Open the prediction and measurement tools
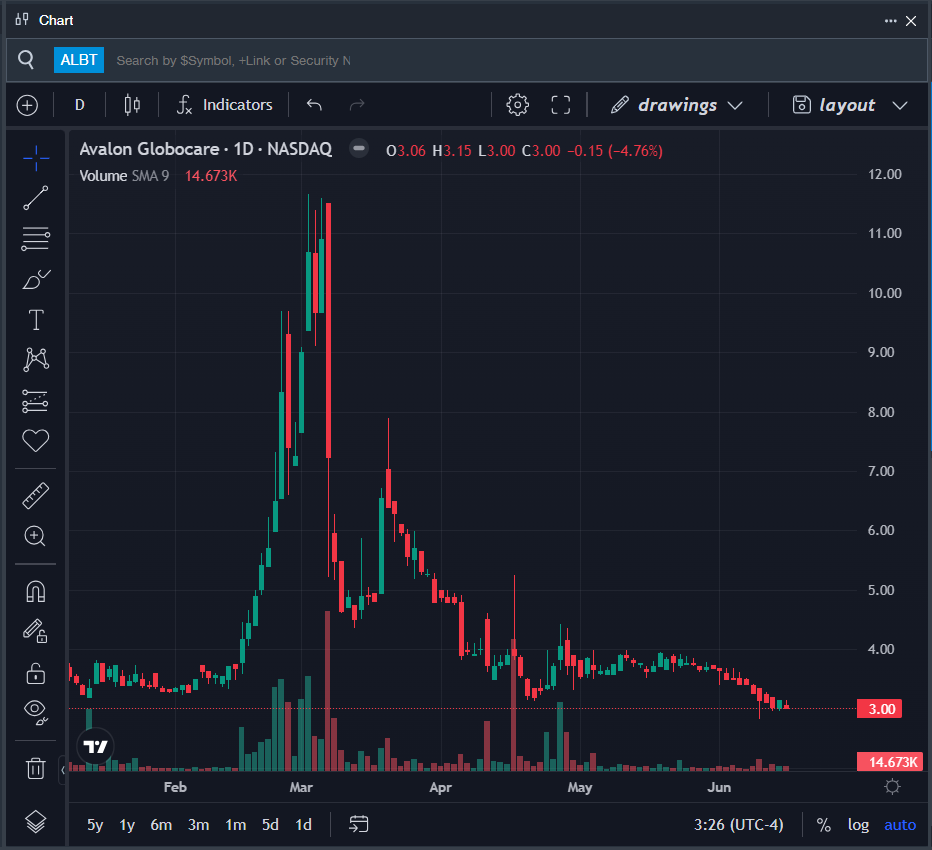Image resolution: width=932 pixels, height=850 pixels. (x=36, y=401)
